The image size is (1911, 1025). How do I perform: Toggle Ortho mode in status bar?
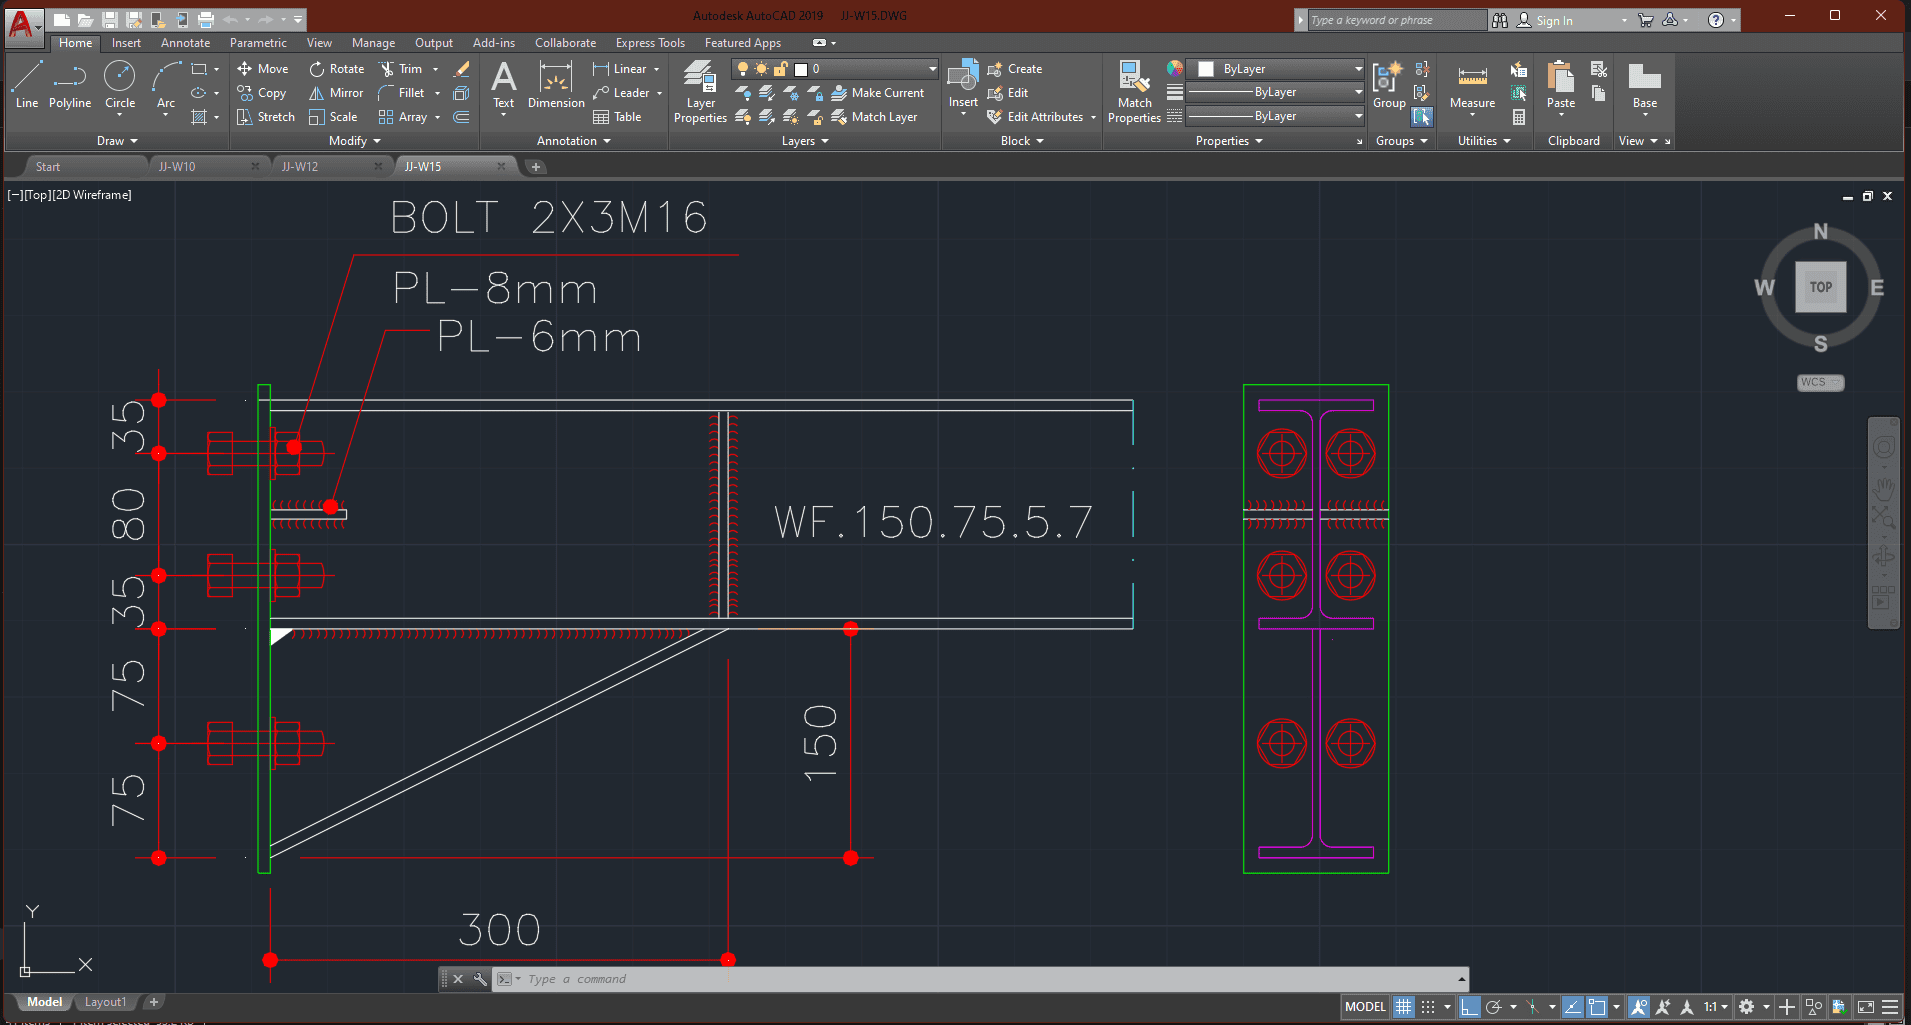tap(1469, 1007)
